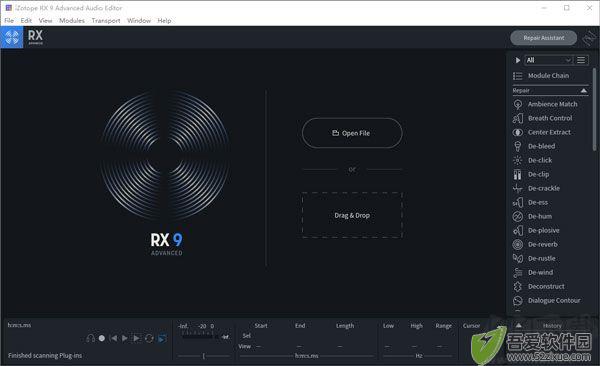Image resolution: width=600 pixels, height=366 pixels.
Task: Click the transport play button
Action: click(x=125, y=338)
